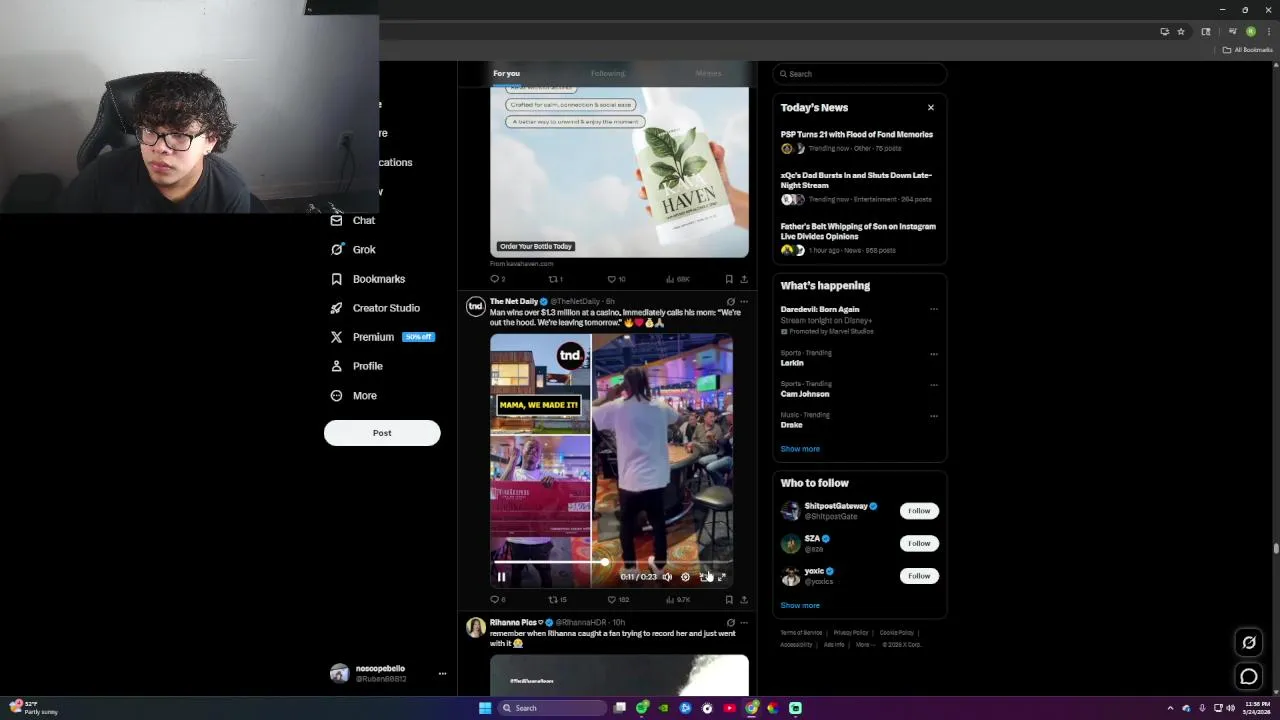Open PSP Turns 21 news story

pyautogui.click(x=858, y=141)
